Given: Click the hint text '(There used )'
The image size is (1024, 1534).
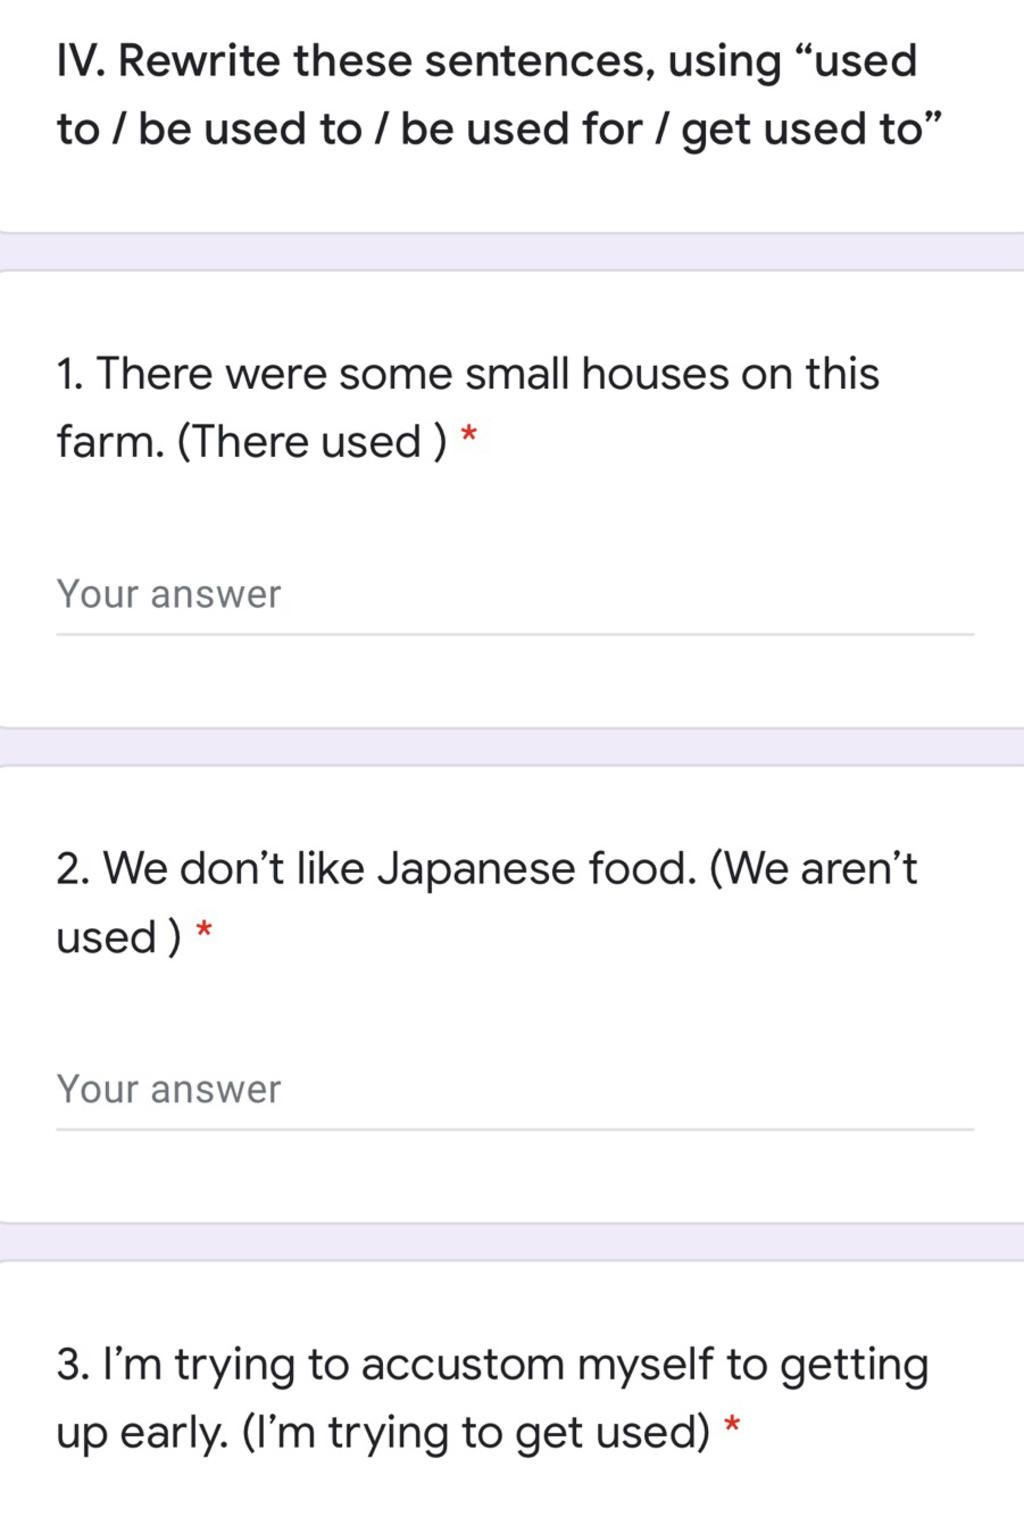Looking at the screenshot, I should 311,442.
